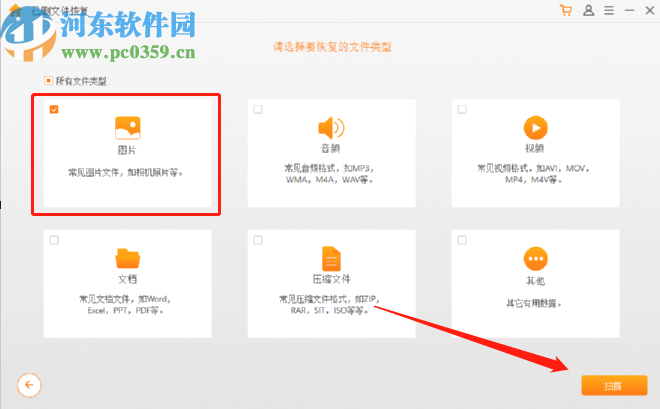Start scanning with the 扫描 button
The width and height of the screenshot is (660, 409).
point(614,385)
